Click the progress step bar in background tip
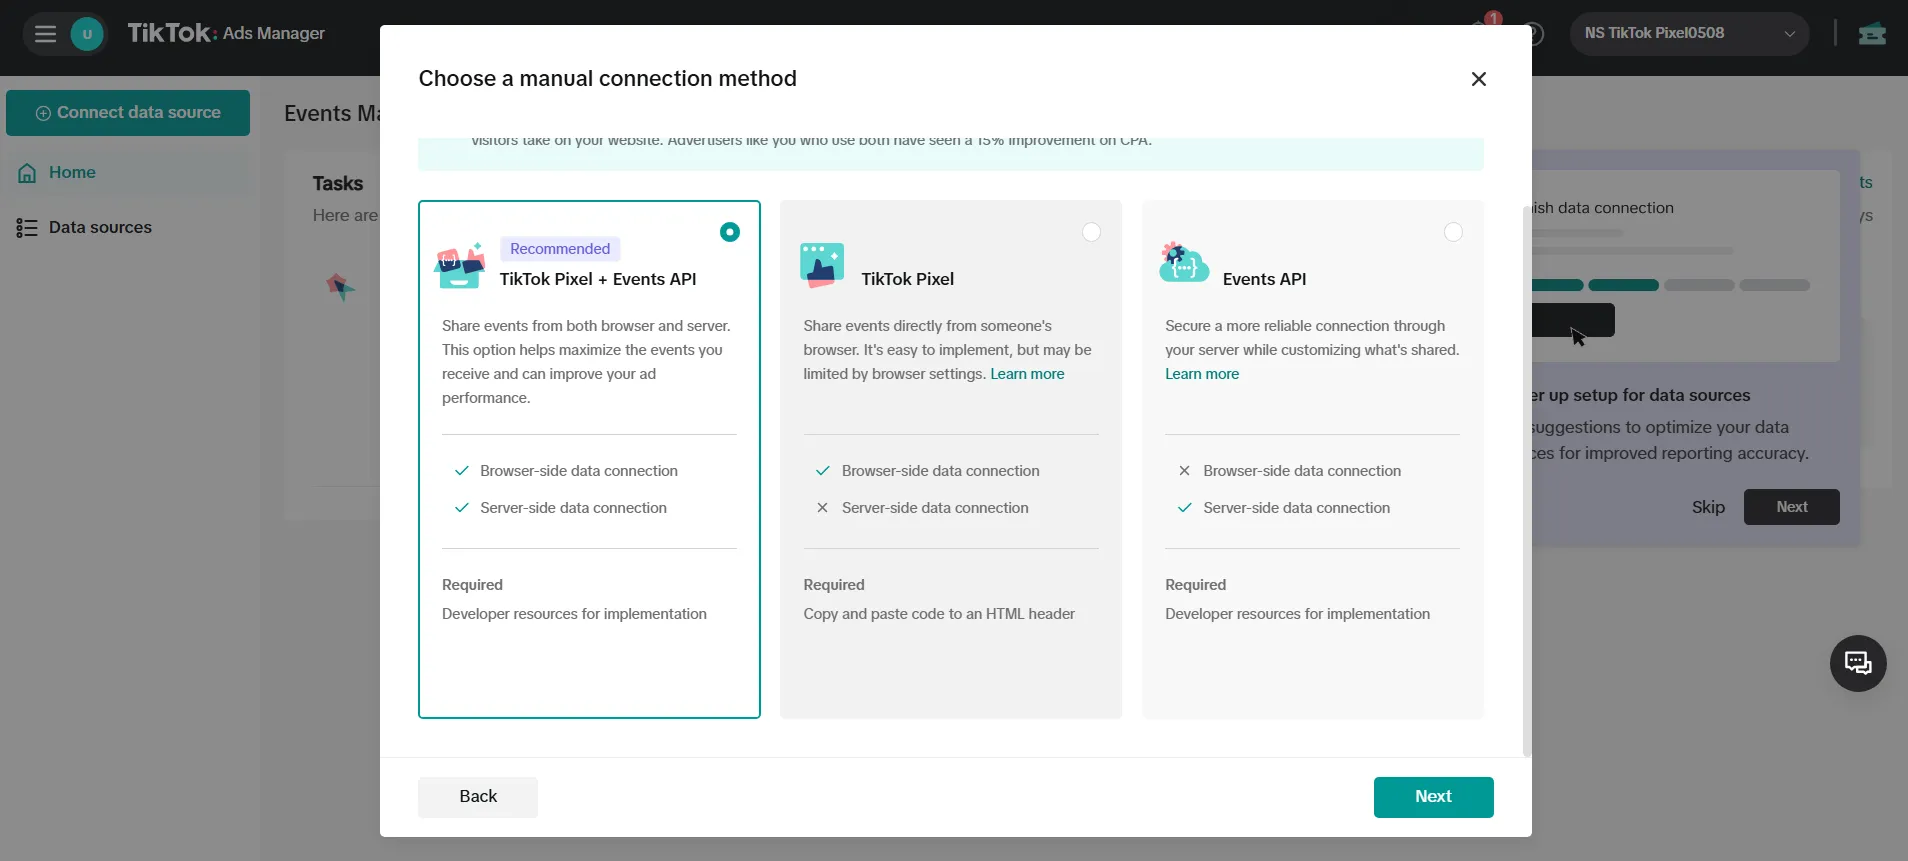The image size is (1908, 861). click(x=1669, y=285)
